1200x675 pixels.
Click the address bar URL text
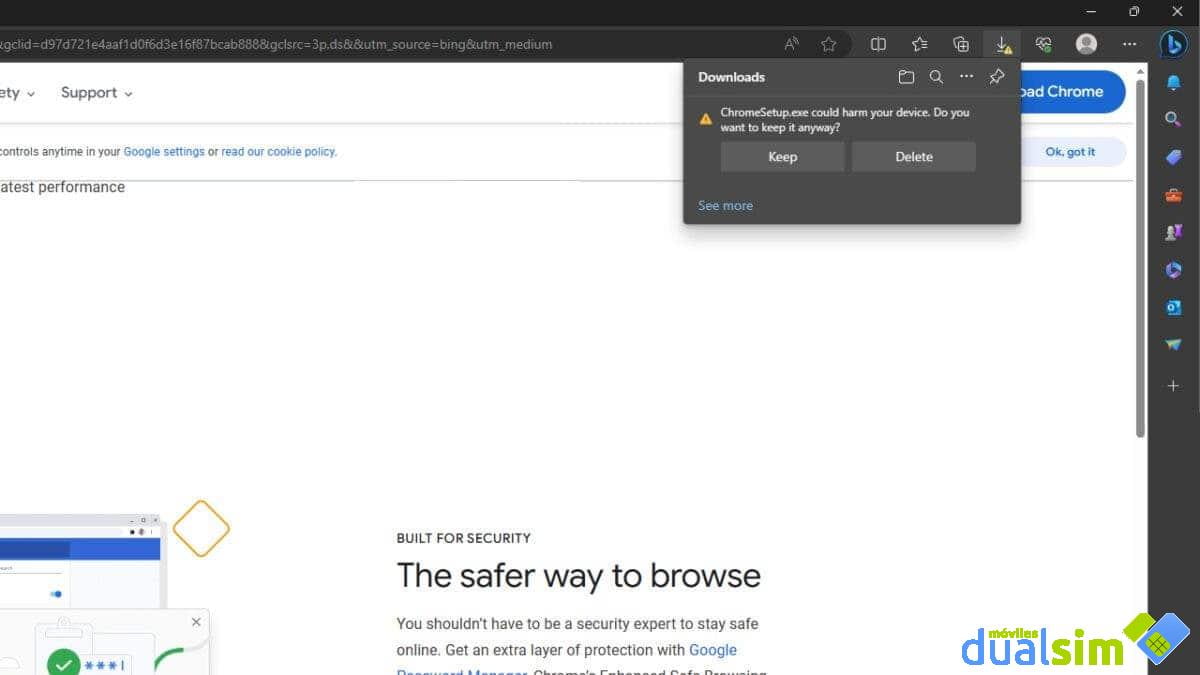pyautogui.click(x=276, y=44)
